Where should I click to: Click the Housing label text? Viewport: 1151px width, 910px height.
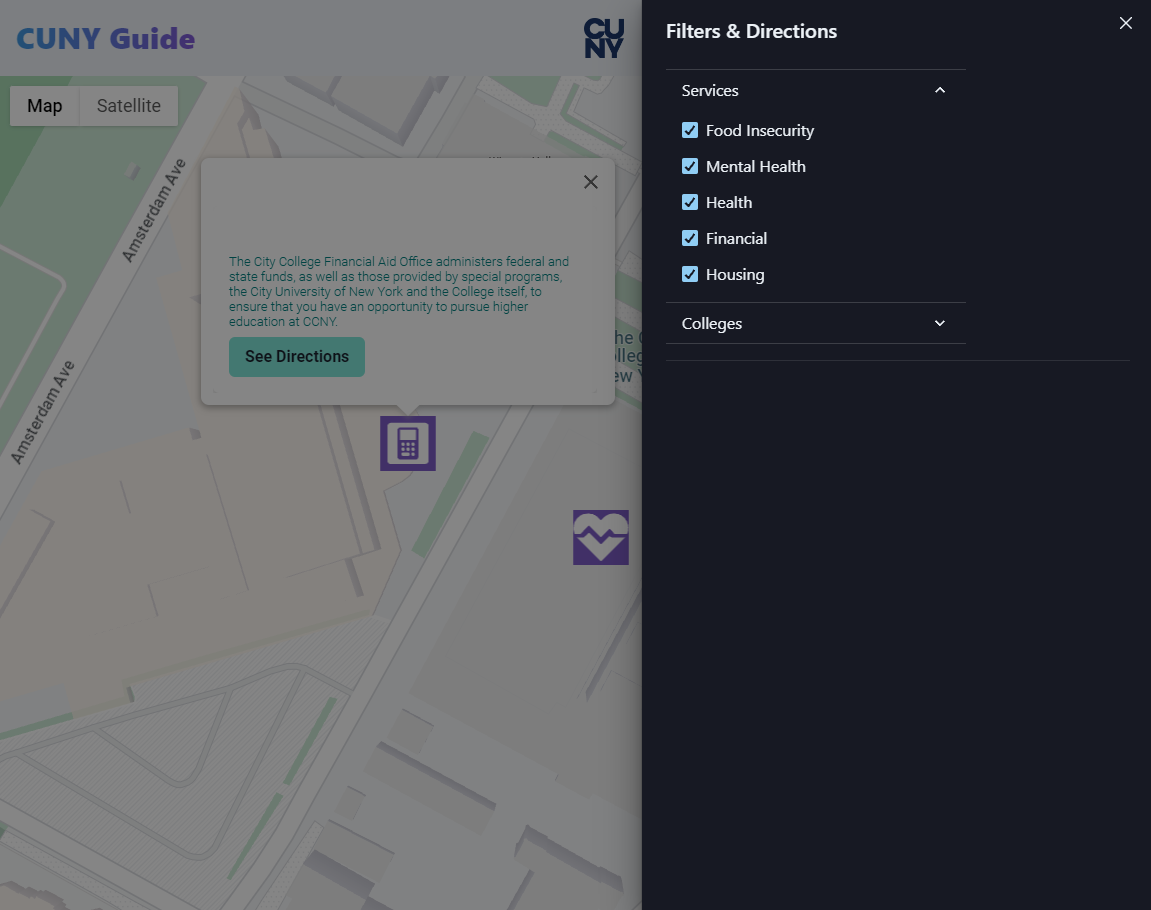(735, 274)
